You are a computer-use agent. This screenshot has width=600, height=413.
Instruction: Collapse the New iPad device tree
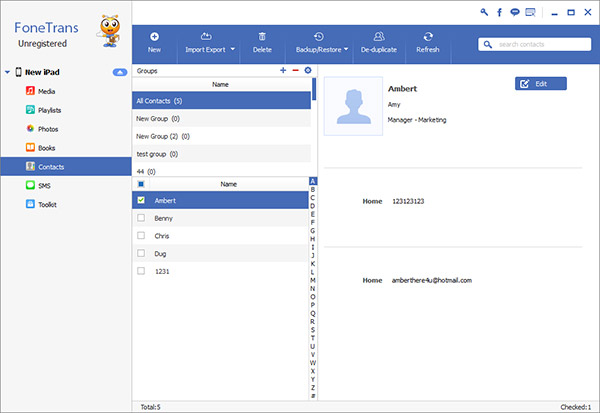tap(7, 72)
